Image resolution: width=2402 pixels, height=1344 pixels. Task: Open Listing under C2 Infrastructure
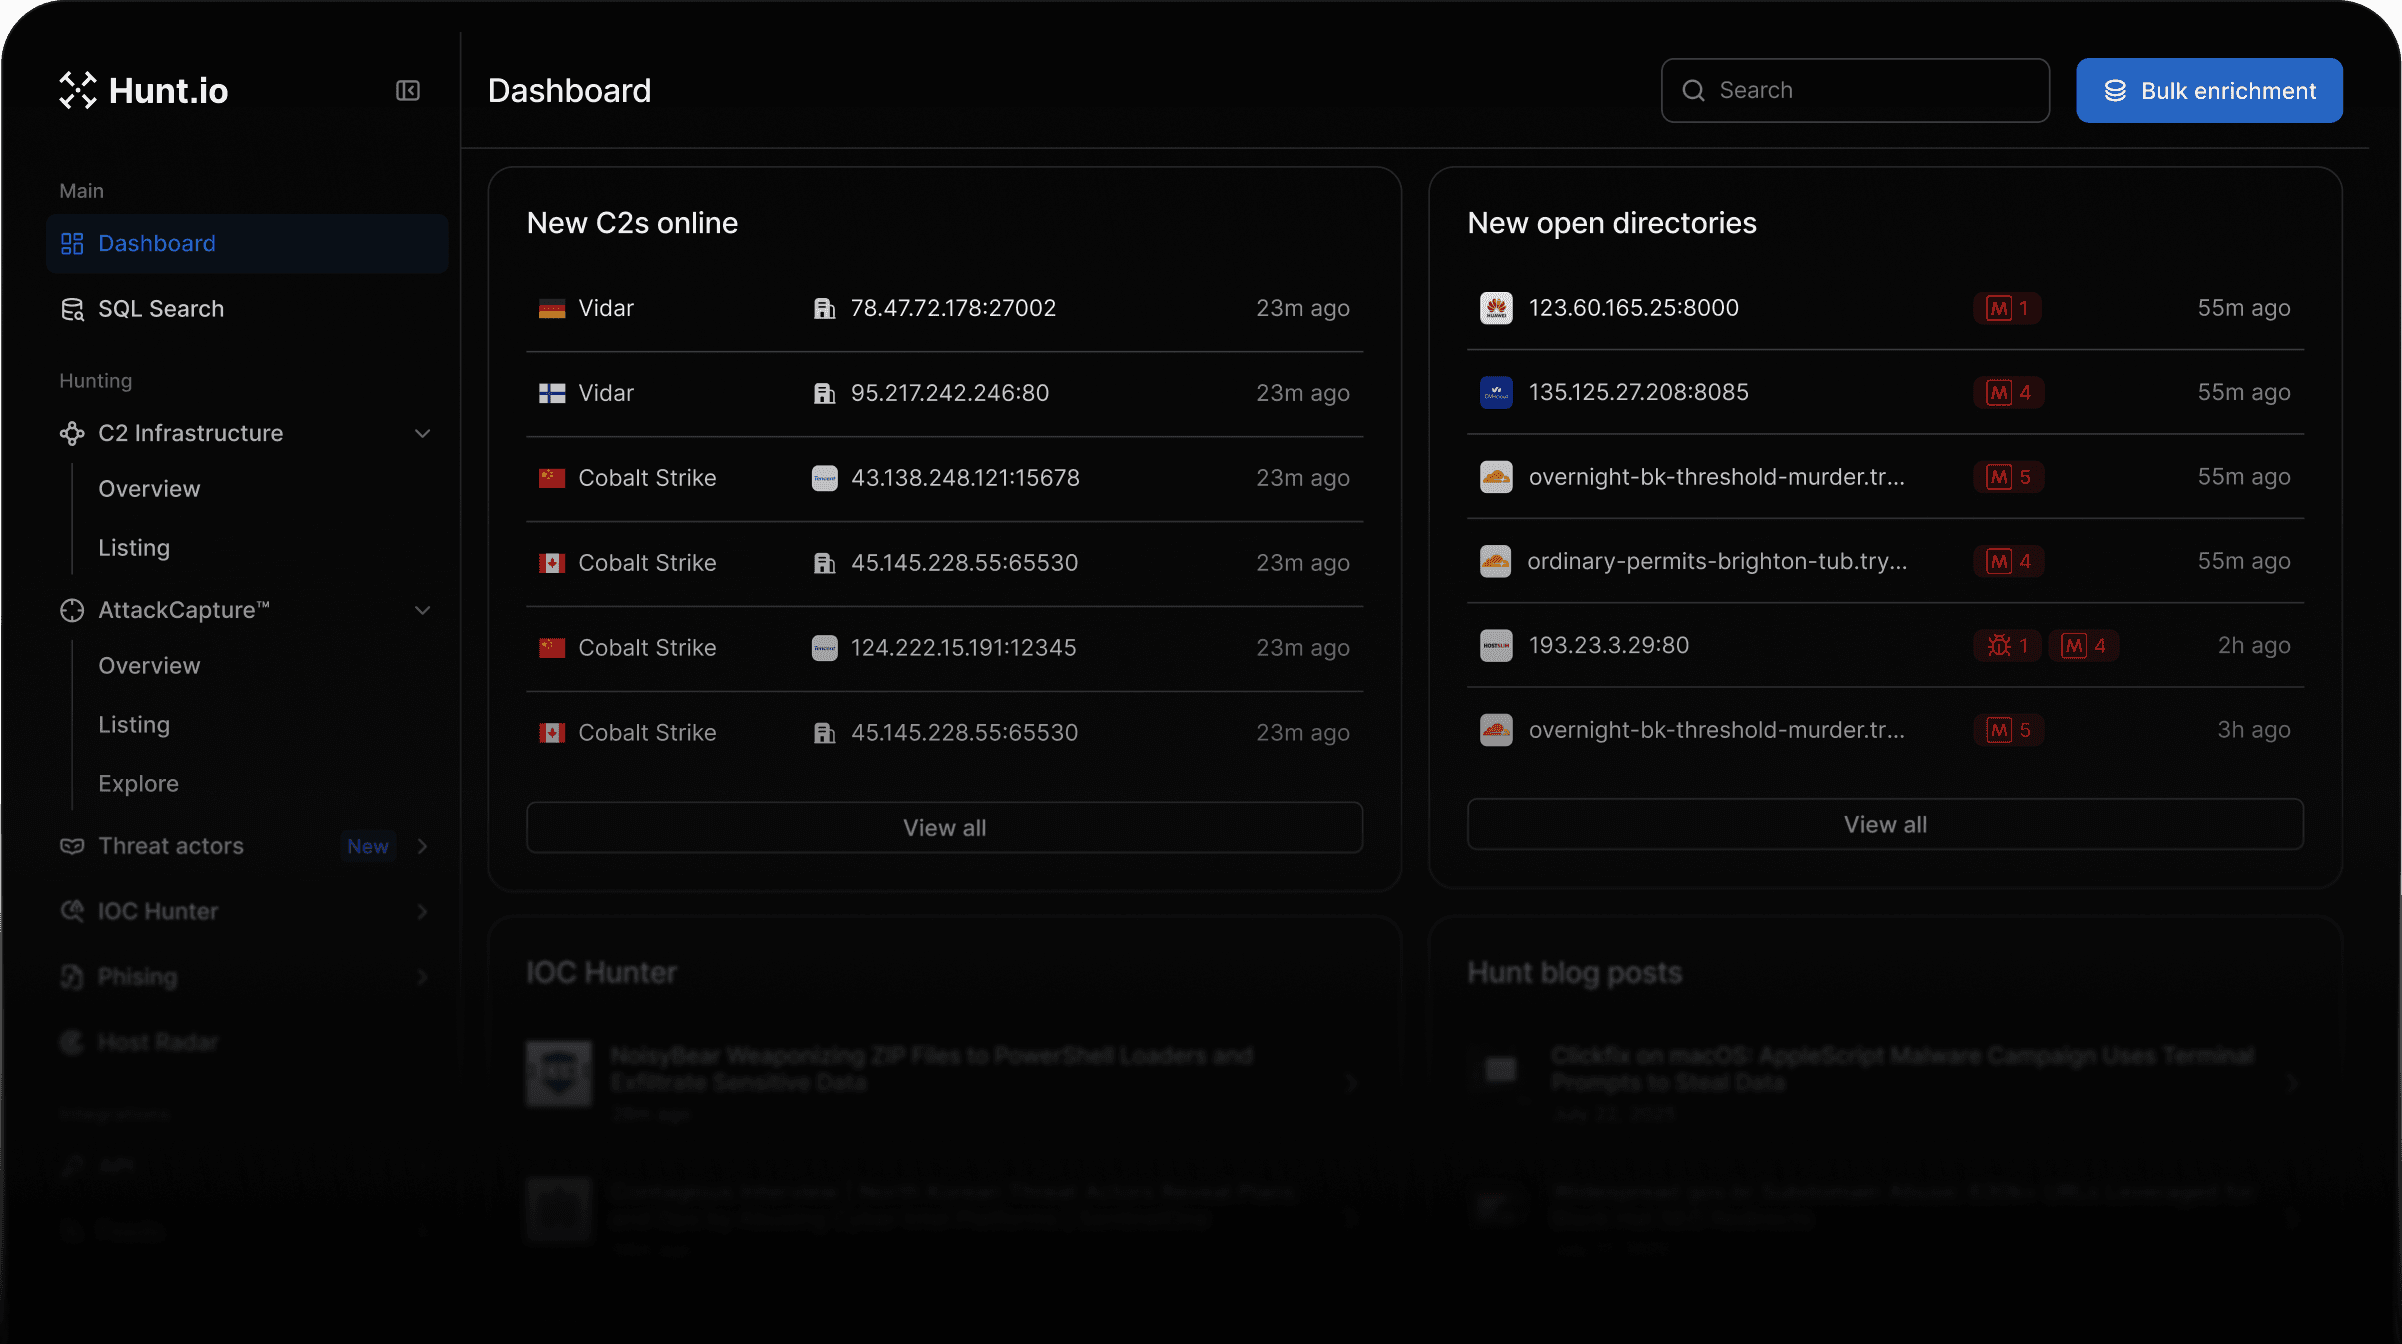[x=134, y=548]
